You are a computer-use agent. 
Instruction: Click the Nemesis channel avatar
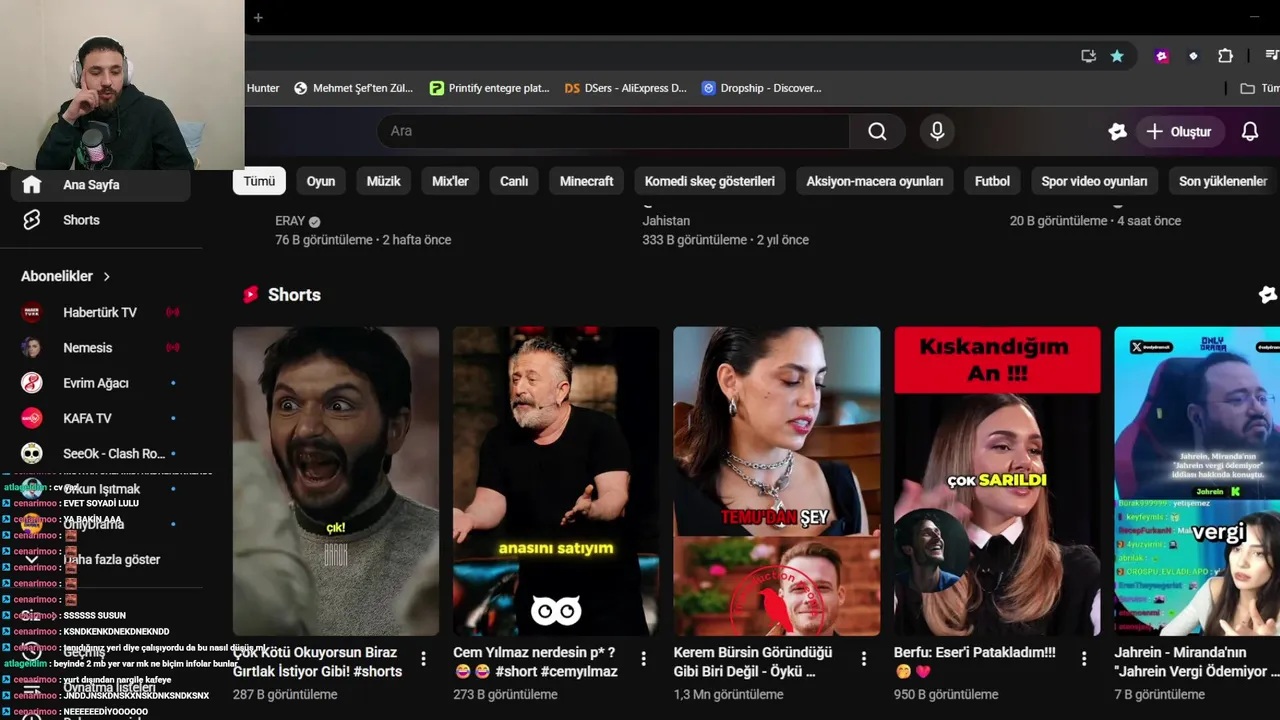point(32,348)
